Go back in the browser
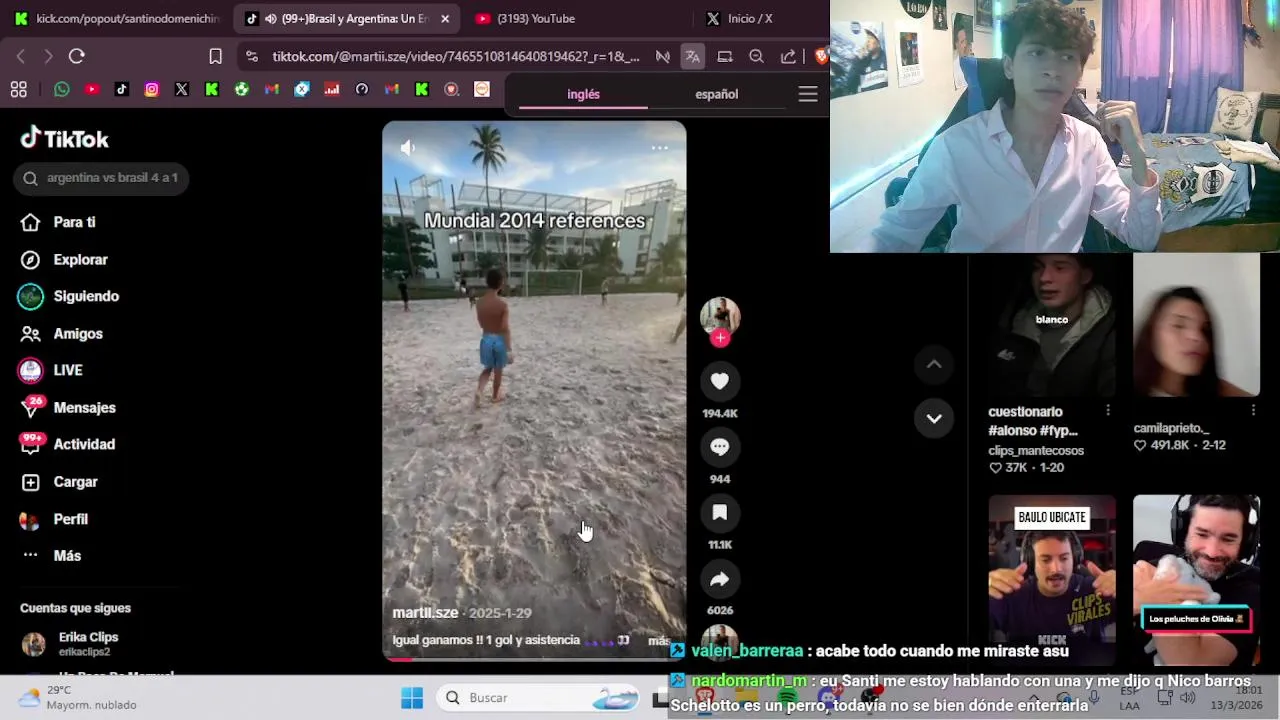Screen dimensions: 1280x720 (21, 56)
